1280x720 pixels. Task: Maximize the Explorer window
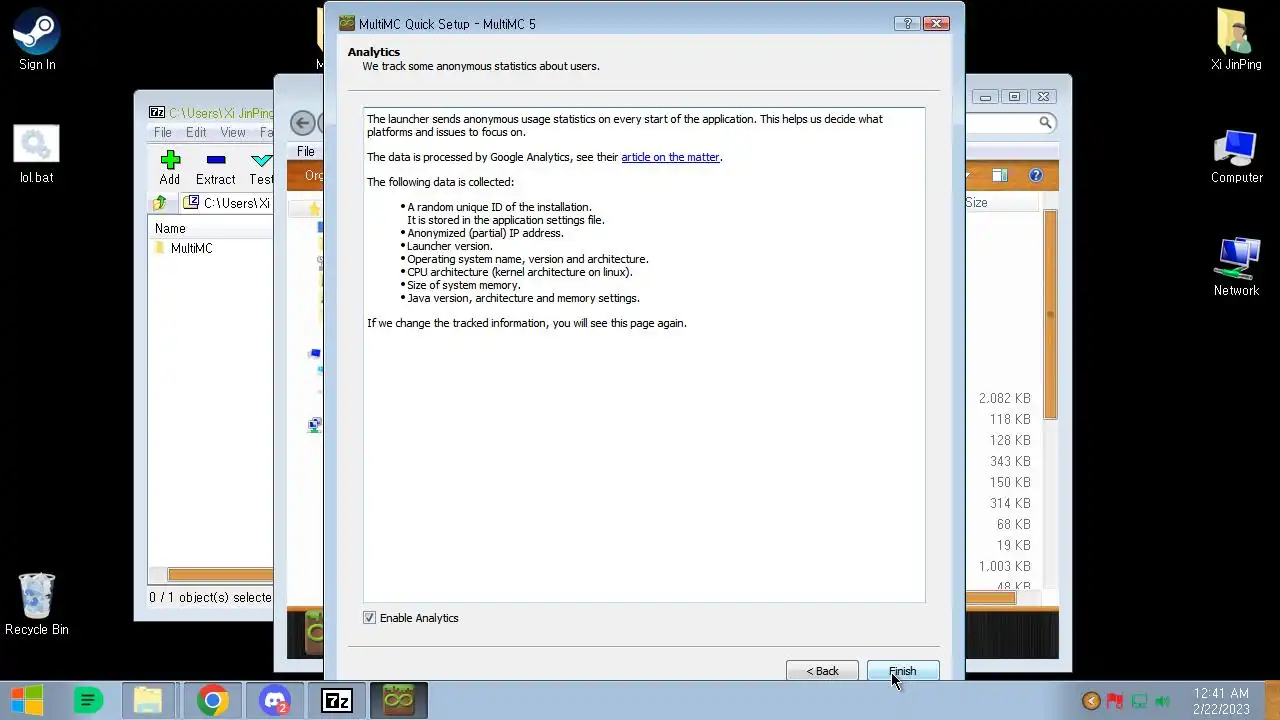(1014, 97)
